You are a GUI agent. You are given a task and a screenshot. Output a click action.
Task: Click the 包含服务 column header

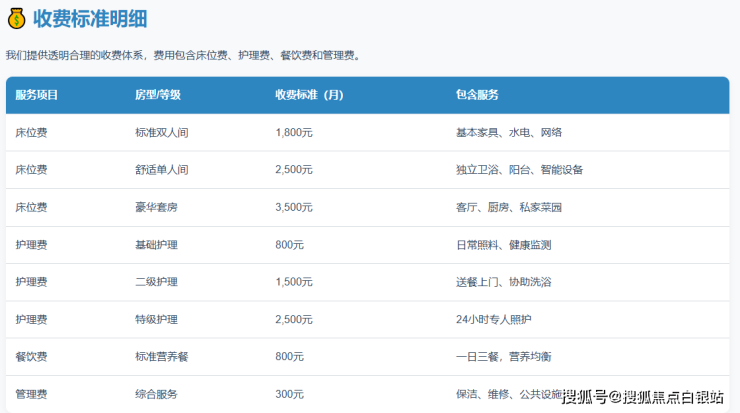pyautogui.click(x=477, y=95)
